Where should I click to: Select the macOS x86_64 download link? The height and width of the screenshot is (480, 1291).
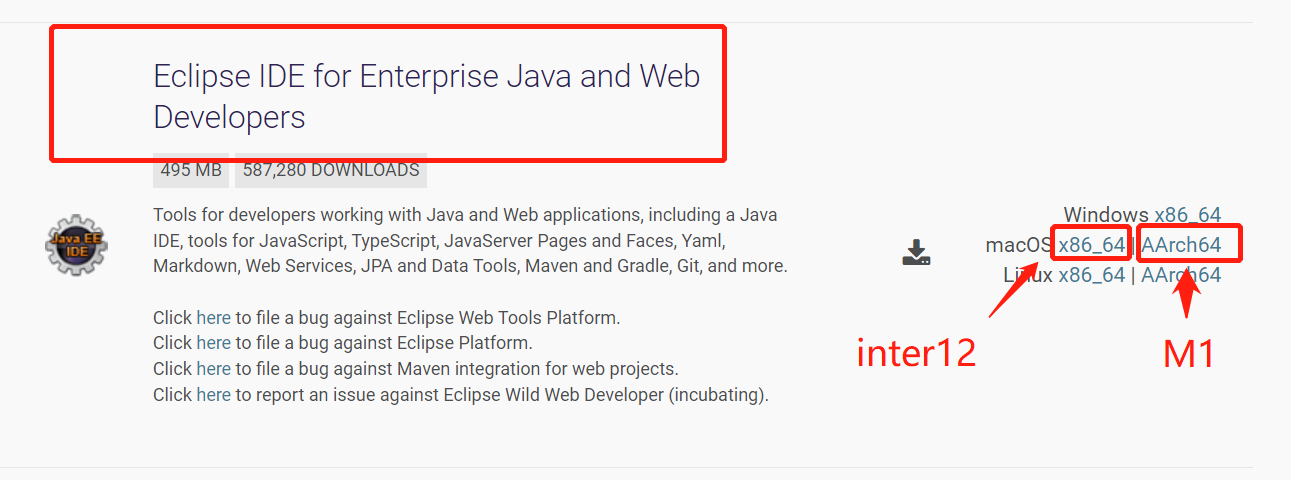(x=1092, y=245)
